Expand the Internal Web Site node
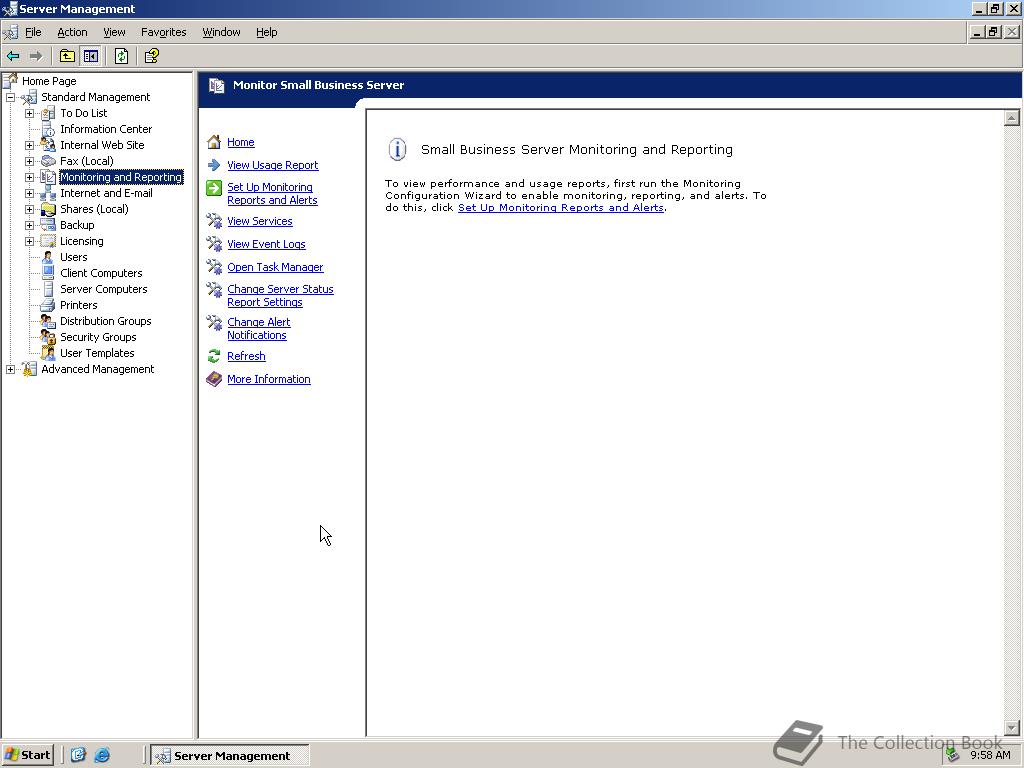This screenshot has height=768, width=1024. tap(29, 145)
